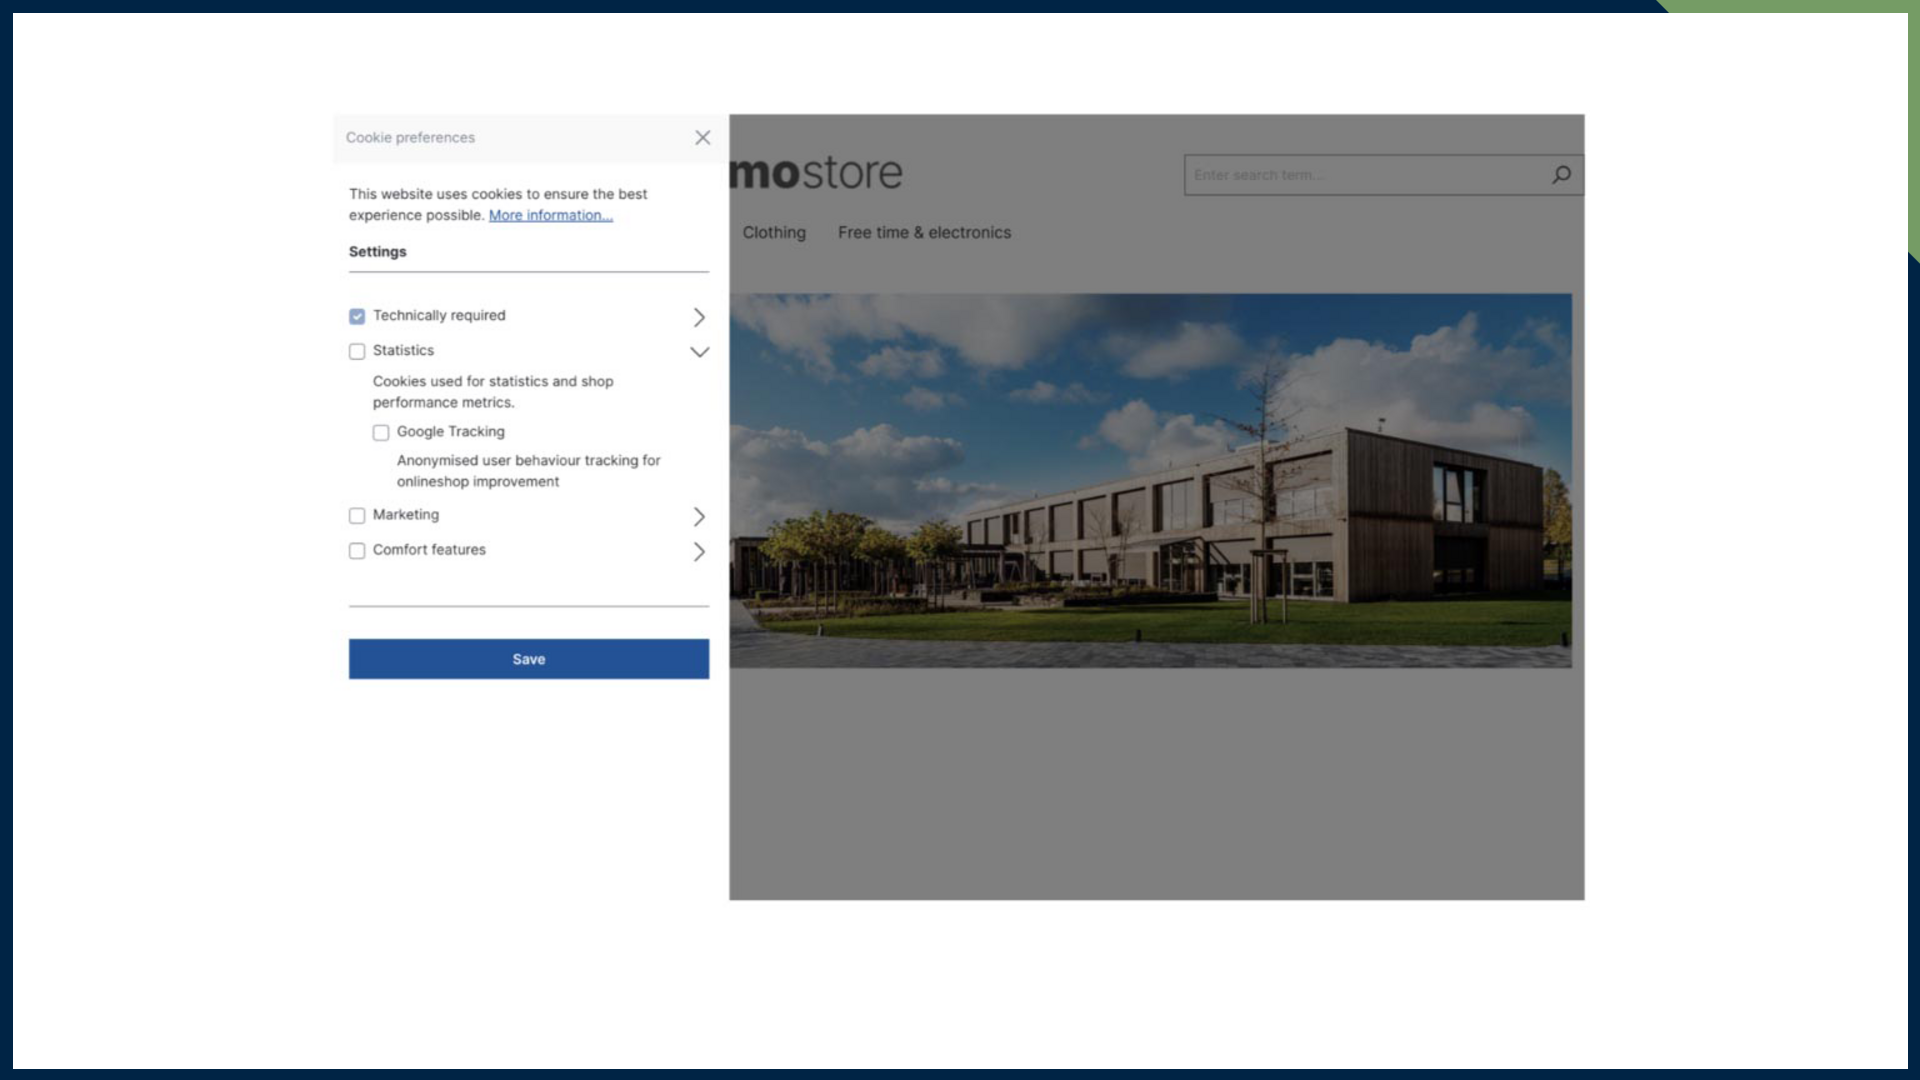The width and height of the screenshot is (1920, 1080).
Task: Open the Clothing menu
Action: coord(773,232)
